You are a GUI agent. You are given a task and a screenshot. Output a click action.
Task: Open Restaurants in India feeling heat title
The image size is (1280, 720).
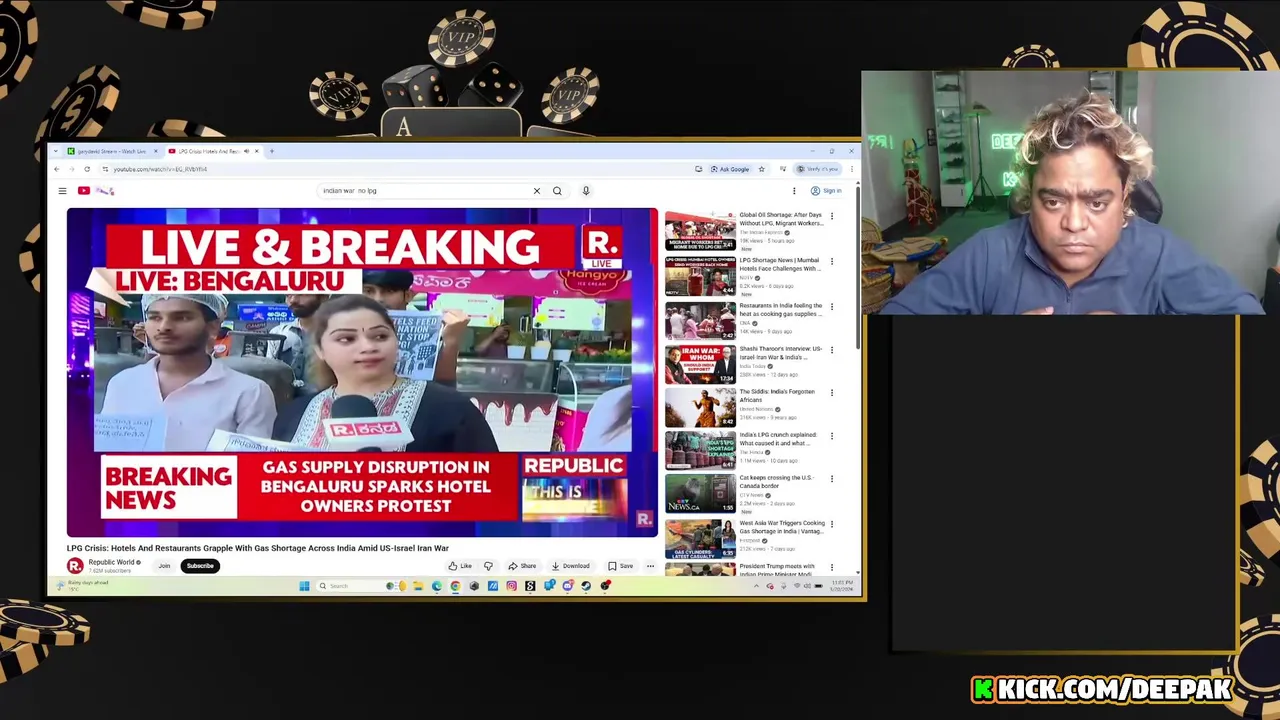click(x=781, y=310)
